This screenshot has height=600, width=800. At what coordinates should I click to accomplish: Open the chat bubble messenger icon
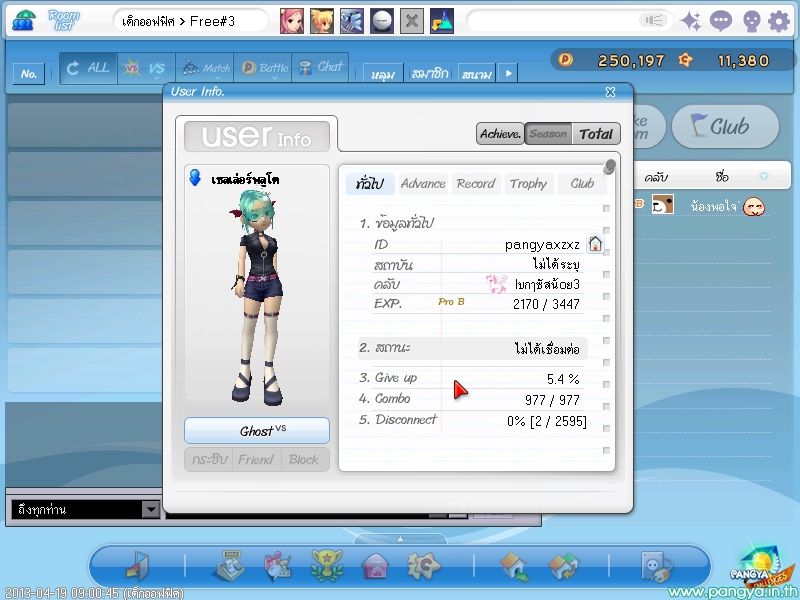click(x=721, y=21)
